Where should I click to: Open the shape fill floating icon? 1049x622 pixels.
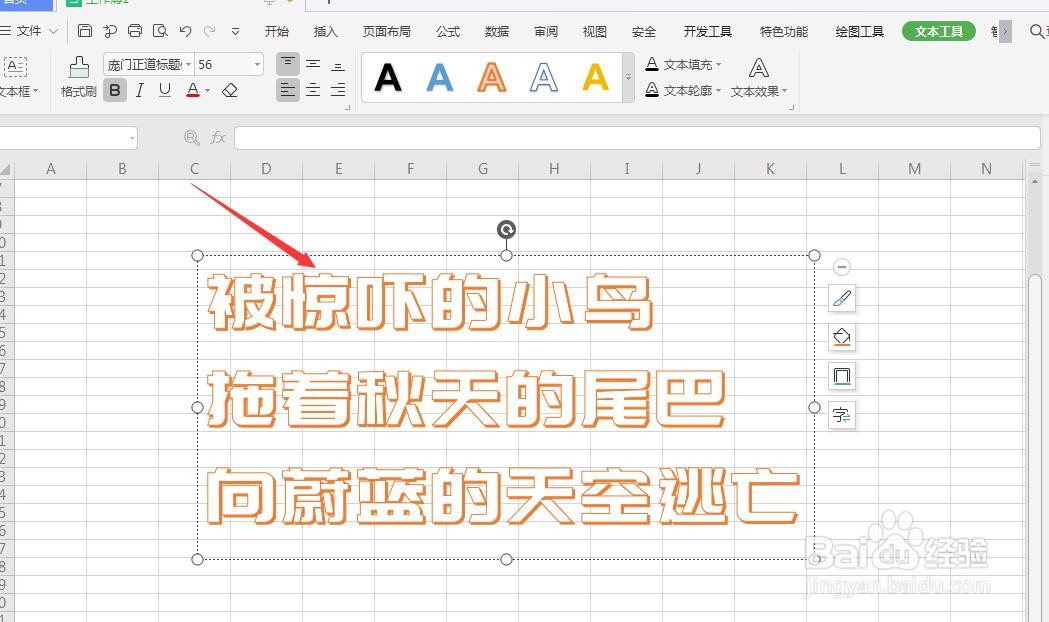coord(842,337)
